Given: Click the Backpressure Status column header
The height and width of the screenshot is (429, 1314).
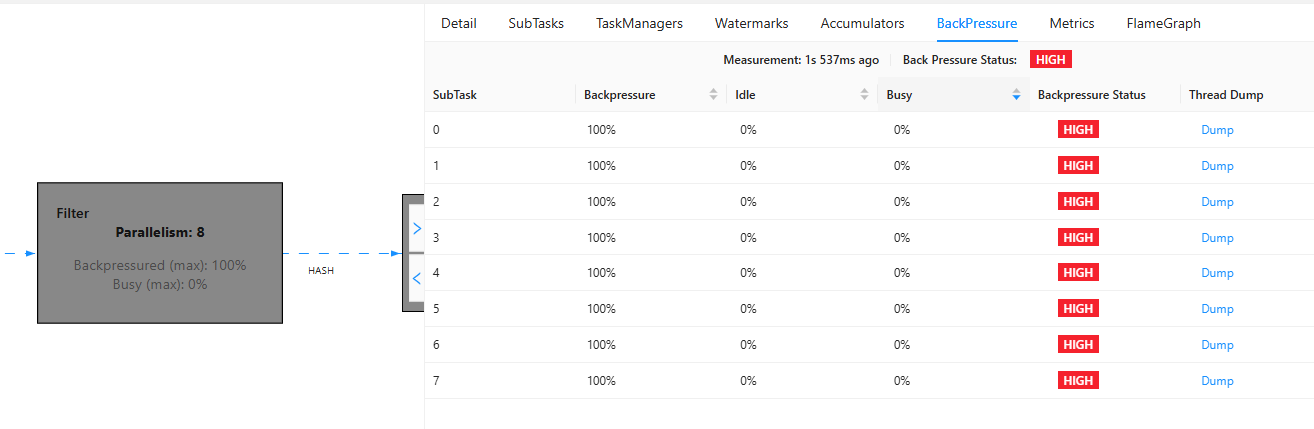Looking at the screenshot, I should point(1092,95).
